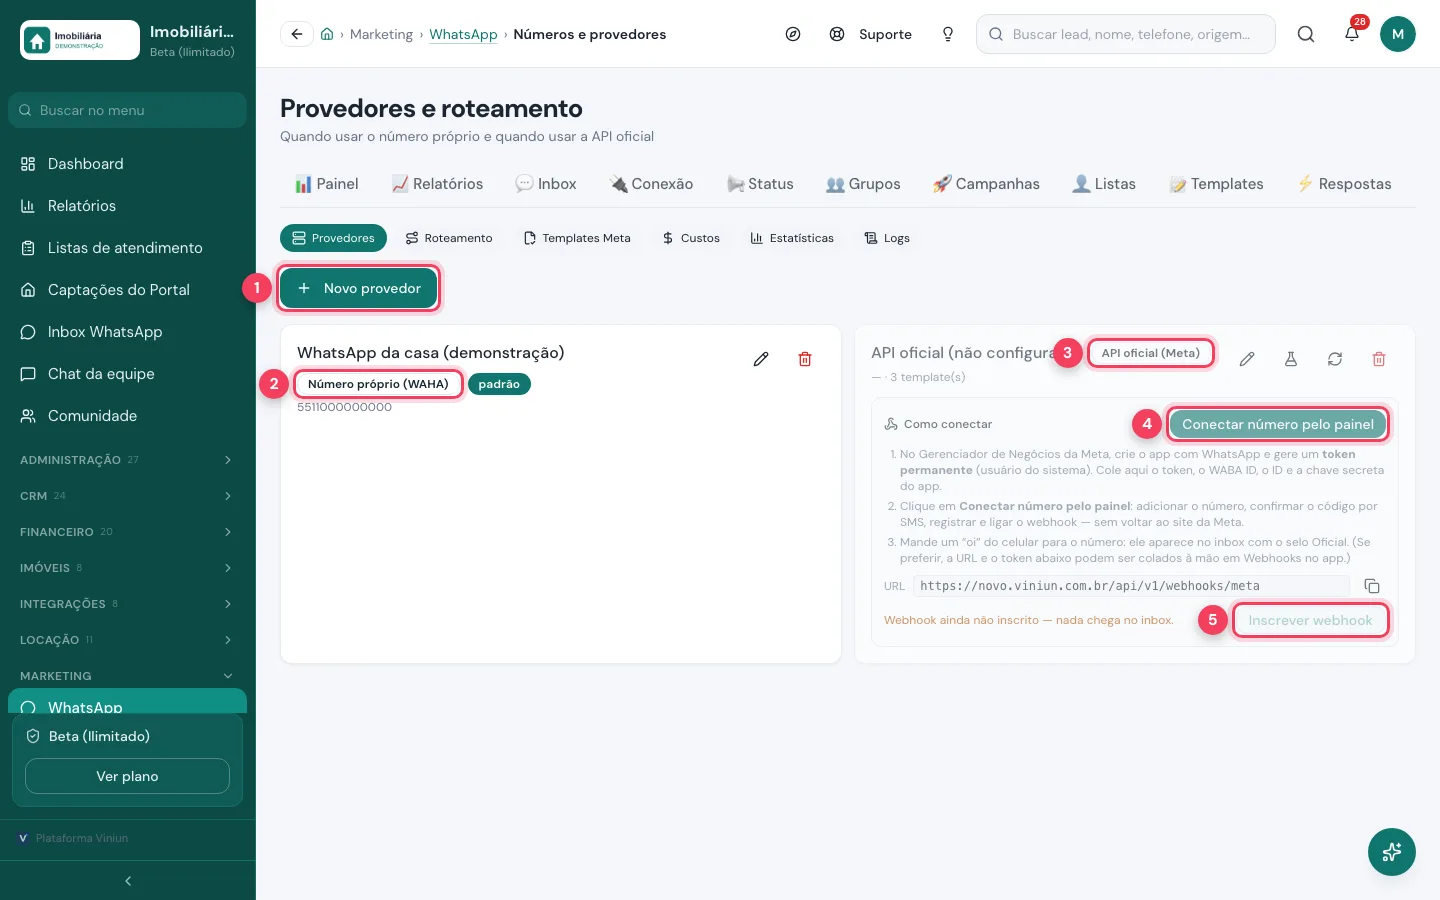Select Custos sub-tab
1440x900 pixels.
point(691,238)
